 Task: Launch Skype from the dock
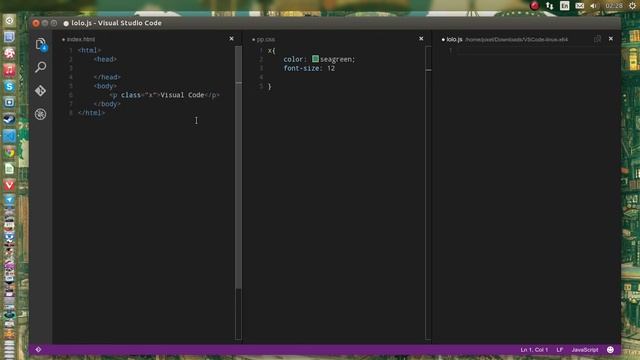coord(9,86)
